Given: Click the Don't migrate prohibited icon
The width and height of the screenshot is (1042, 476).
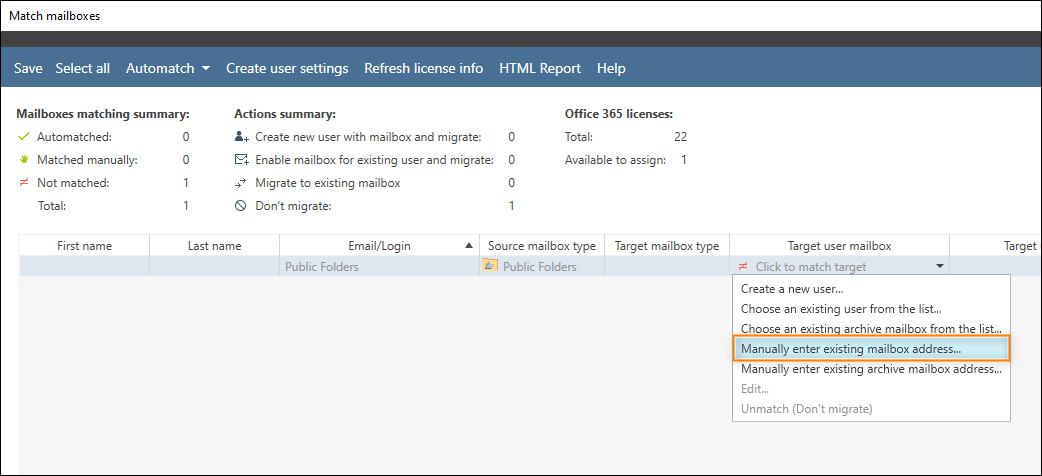Looking at the screenshot, I should point(241,205).
